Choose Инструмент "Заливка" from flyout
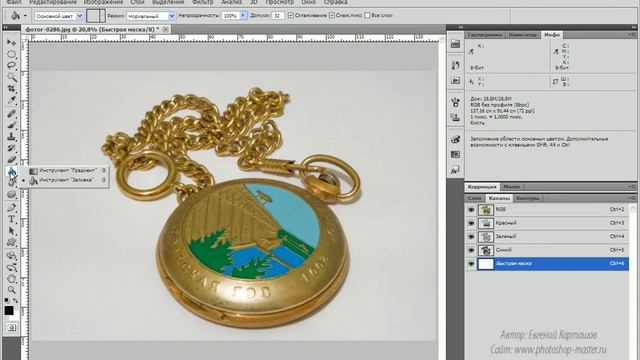 tap(67, 180)
